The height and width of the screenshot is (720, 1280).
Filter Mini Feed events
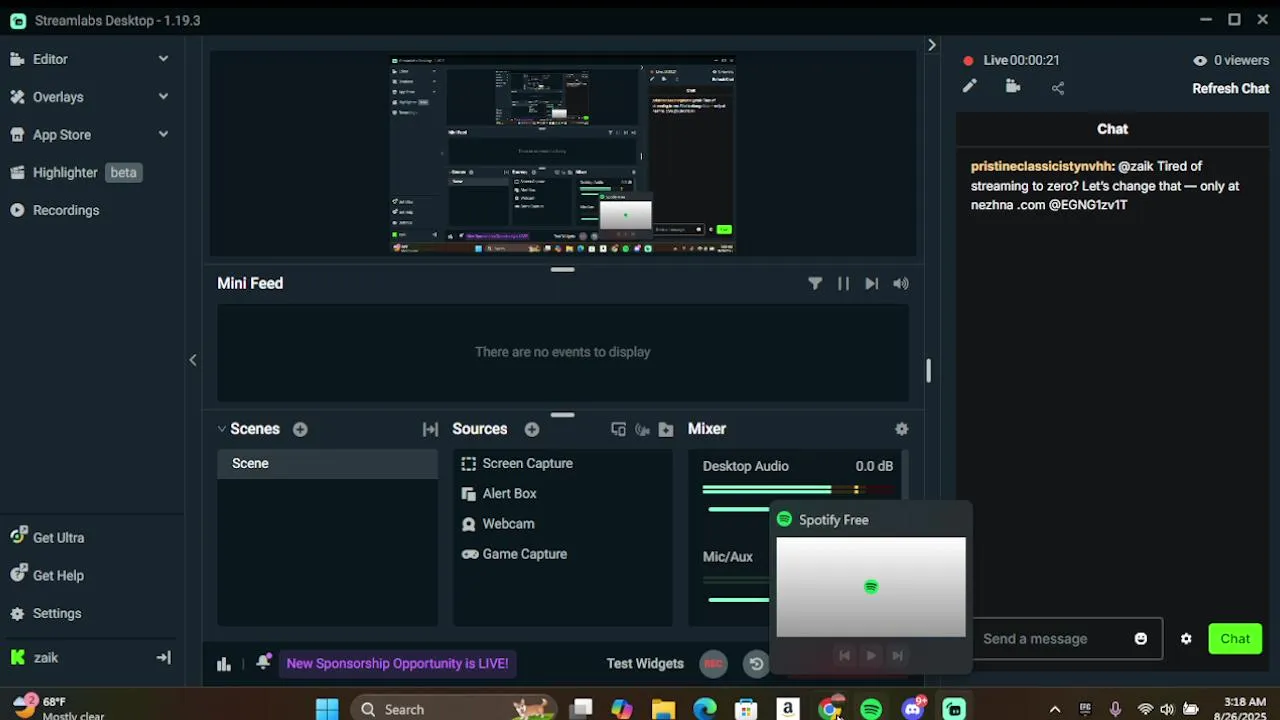click(815, 284)
